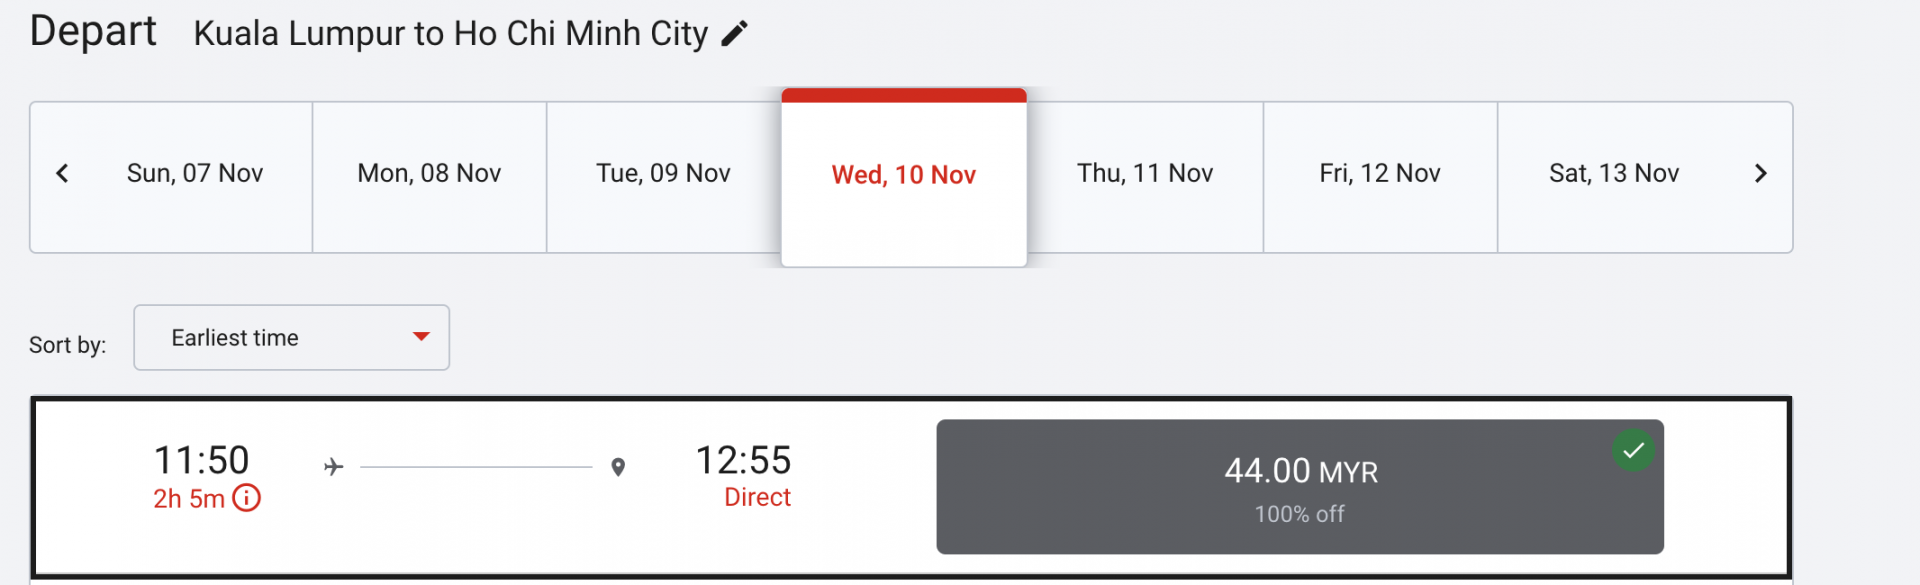1920x585 pixels.
Task: Click the 2h 5m duration text
Action: coord(189,499)
